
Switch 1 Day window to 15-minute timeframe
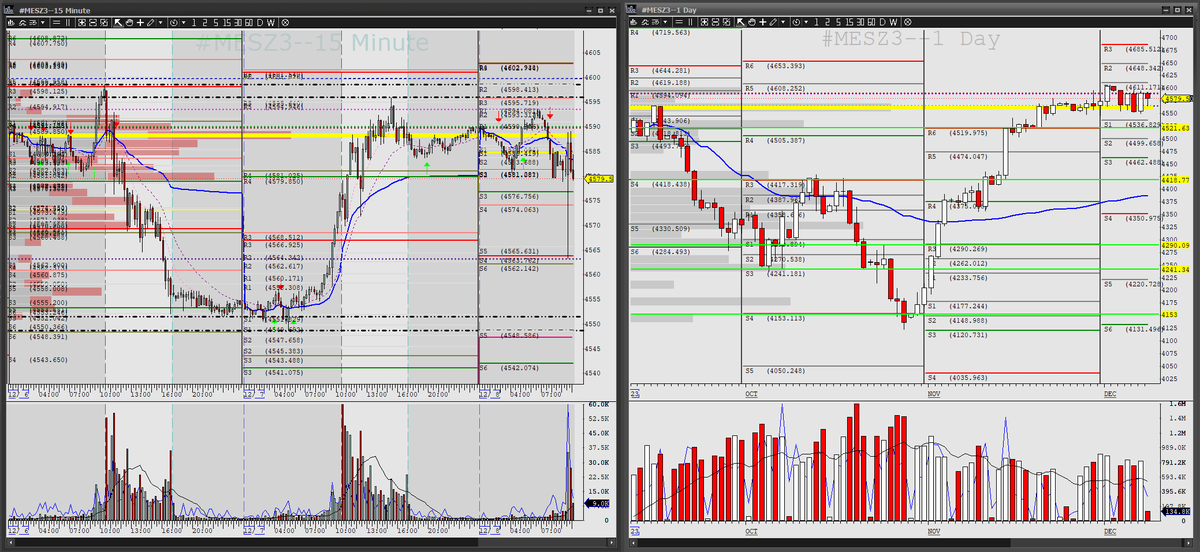849,22
